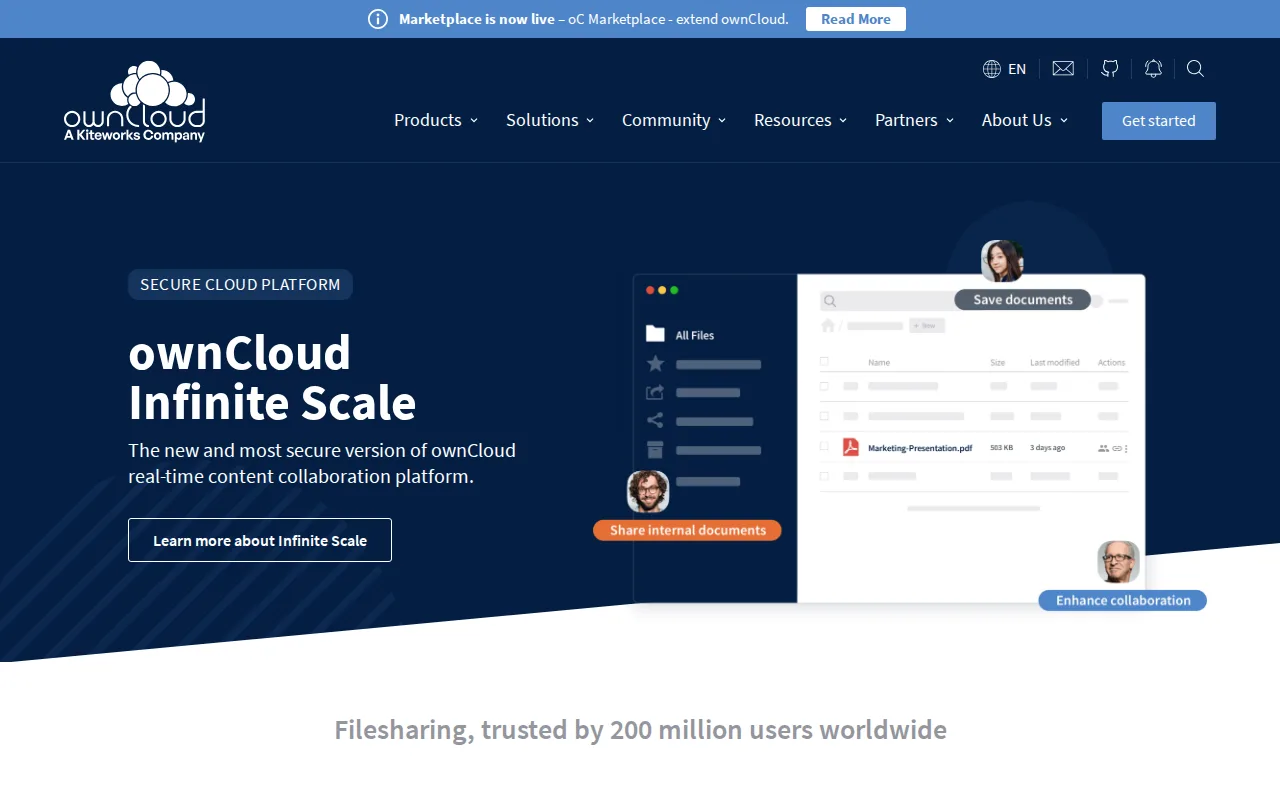Image resolution: width=1280 pixels, height=800 pixels.
Task: Expand the Products menu
Action: click(436, 120)
